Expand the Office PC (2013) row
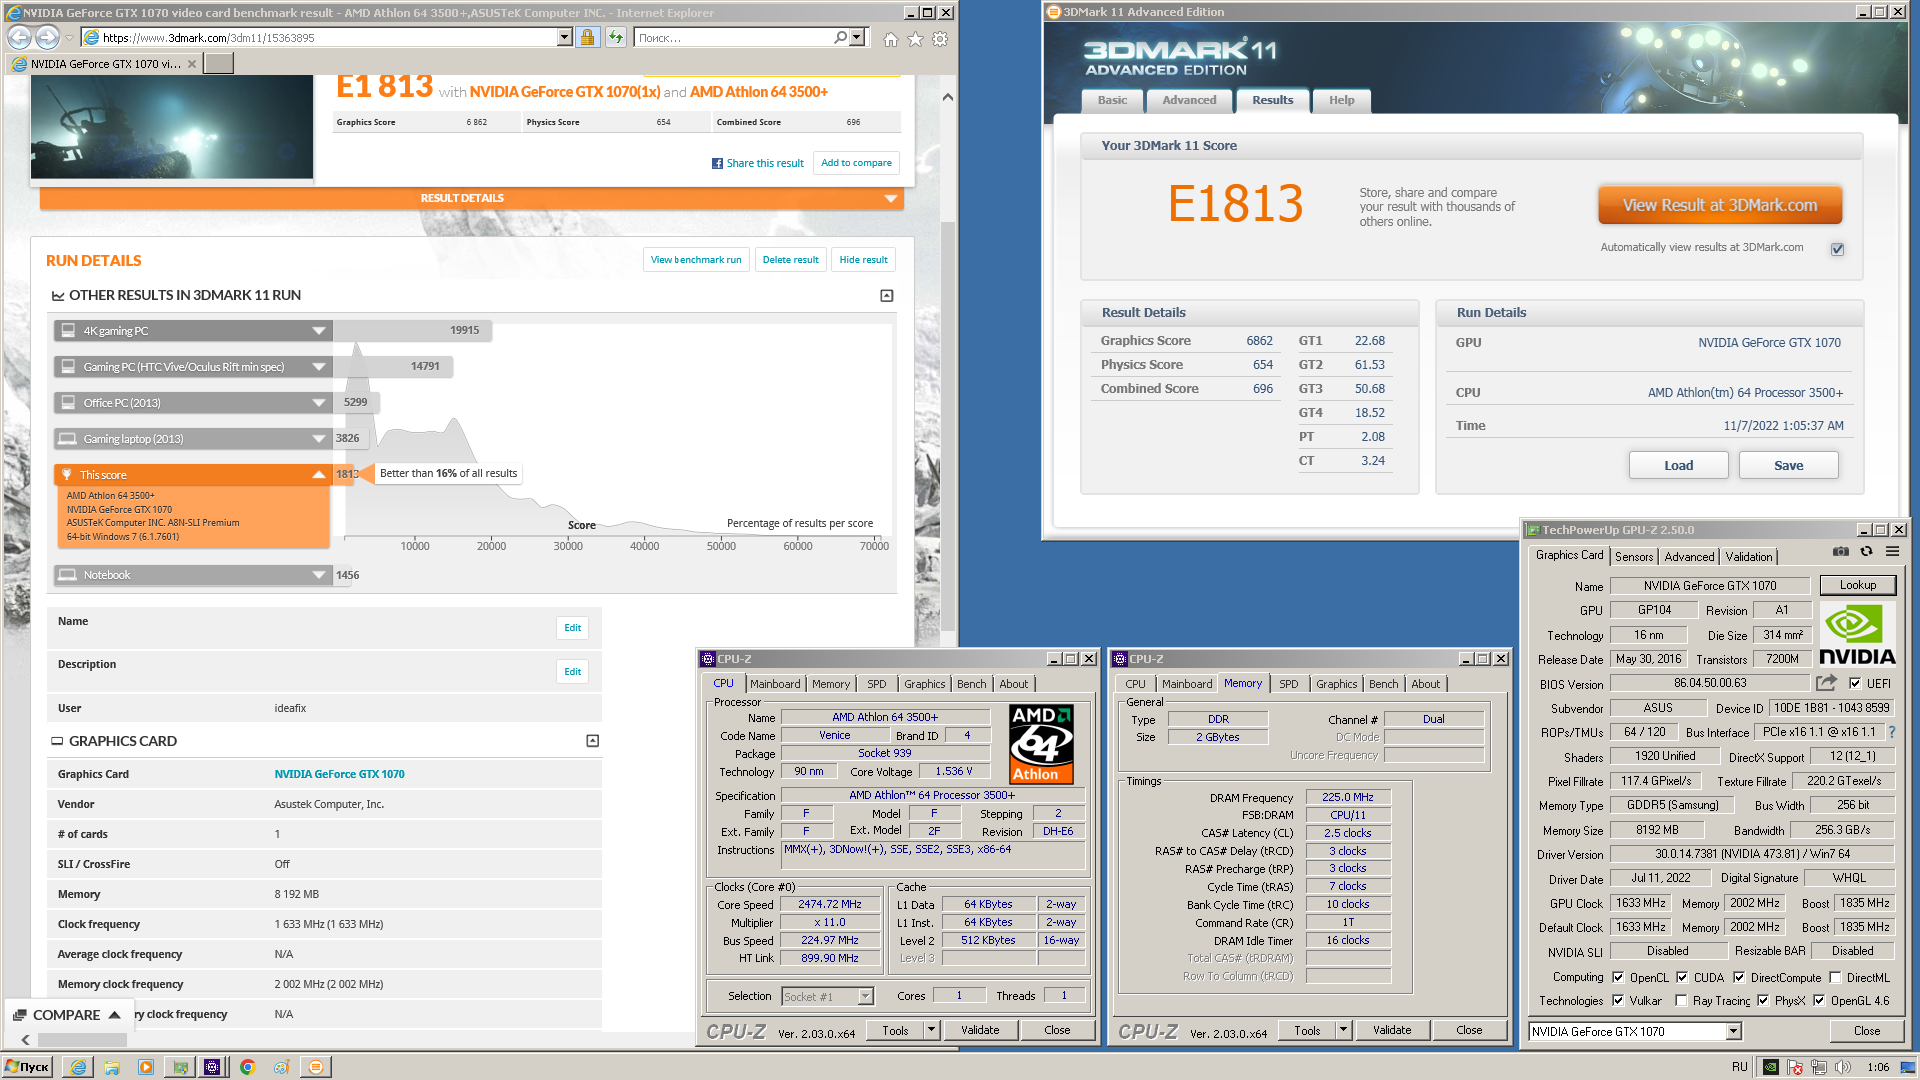1920x1080 pixels. click(193, 403)
